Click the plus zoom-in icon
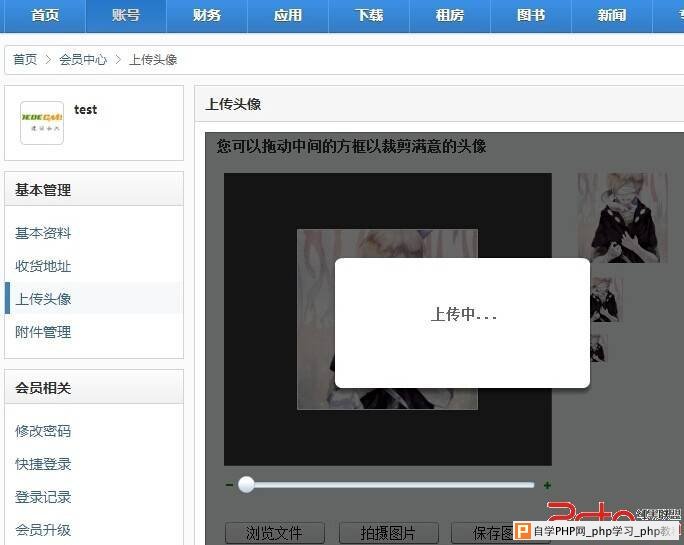 [x=547, y=485]
